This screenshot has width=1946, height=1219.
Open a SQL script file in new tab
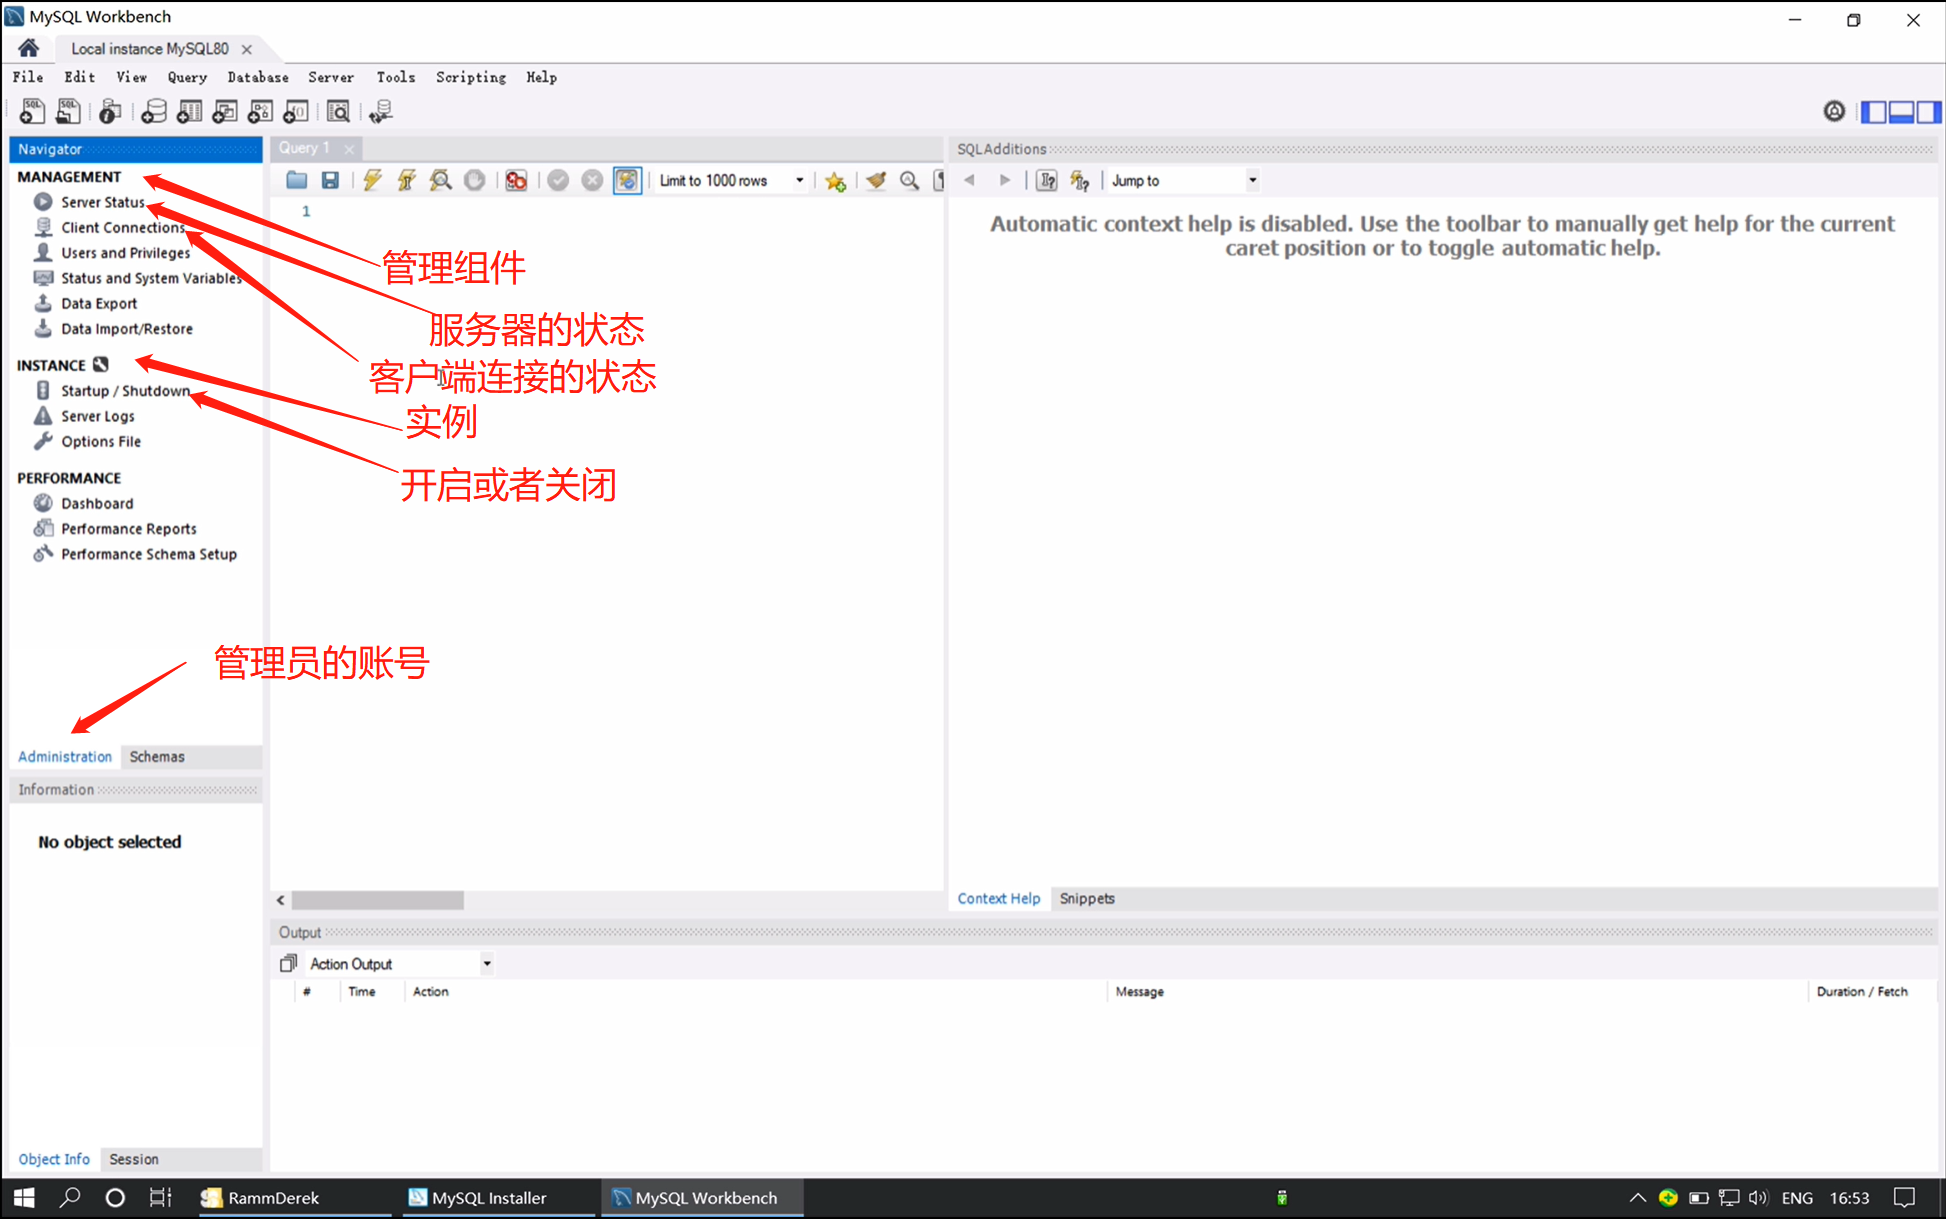67,111
